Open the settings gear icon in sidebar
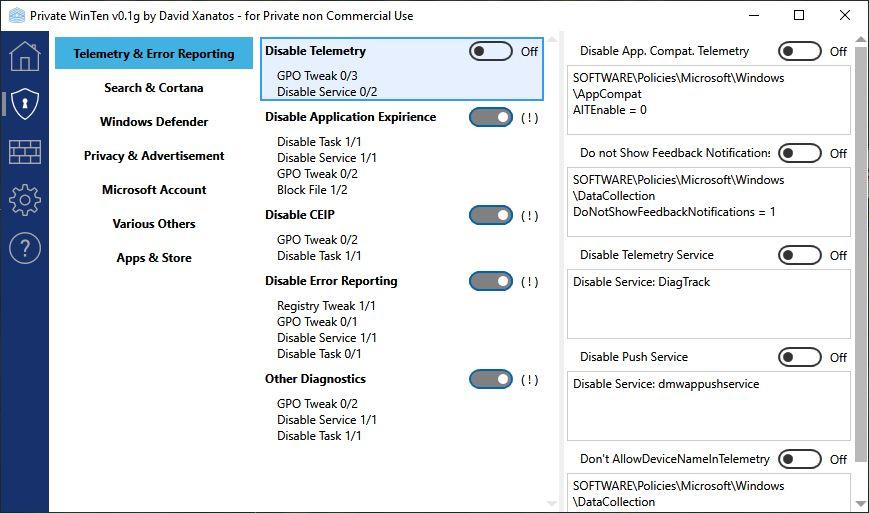This screenshot has height=513, width=869. pos(24,200)
